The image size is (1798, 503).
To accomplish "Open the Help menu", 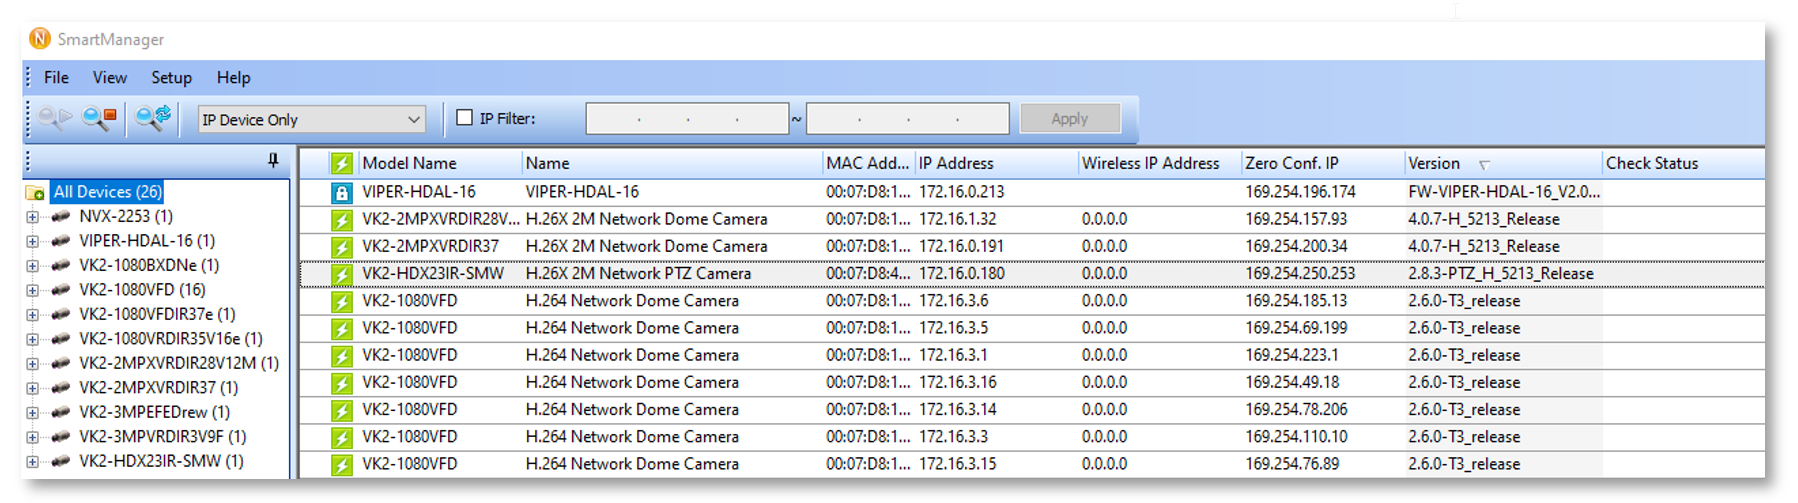I will [233, 78].
